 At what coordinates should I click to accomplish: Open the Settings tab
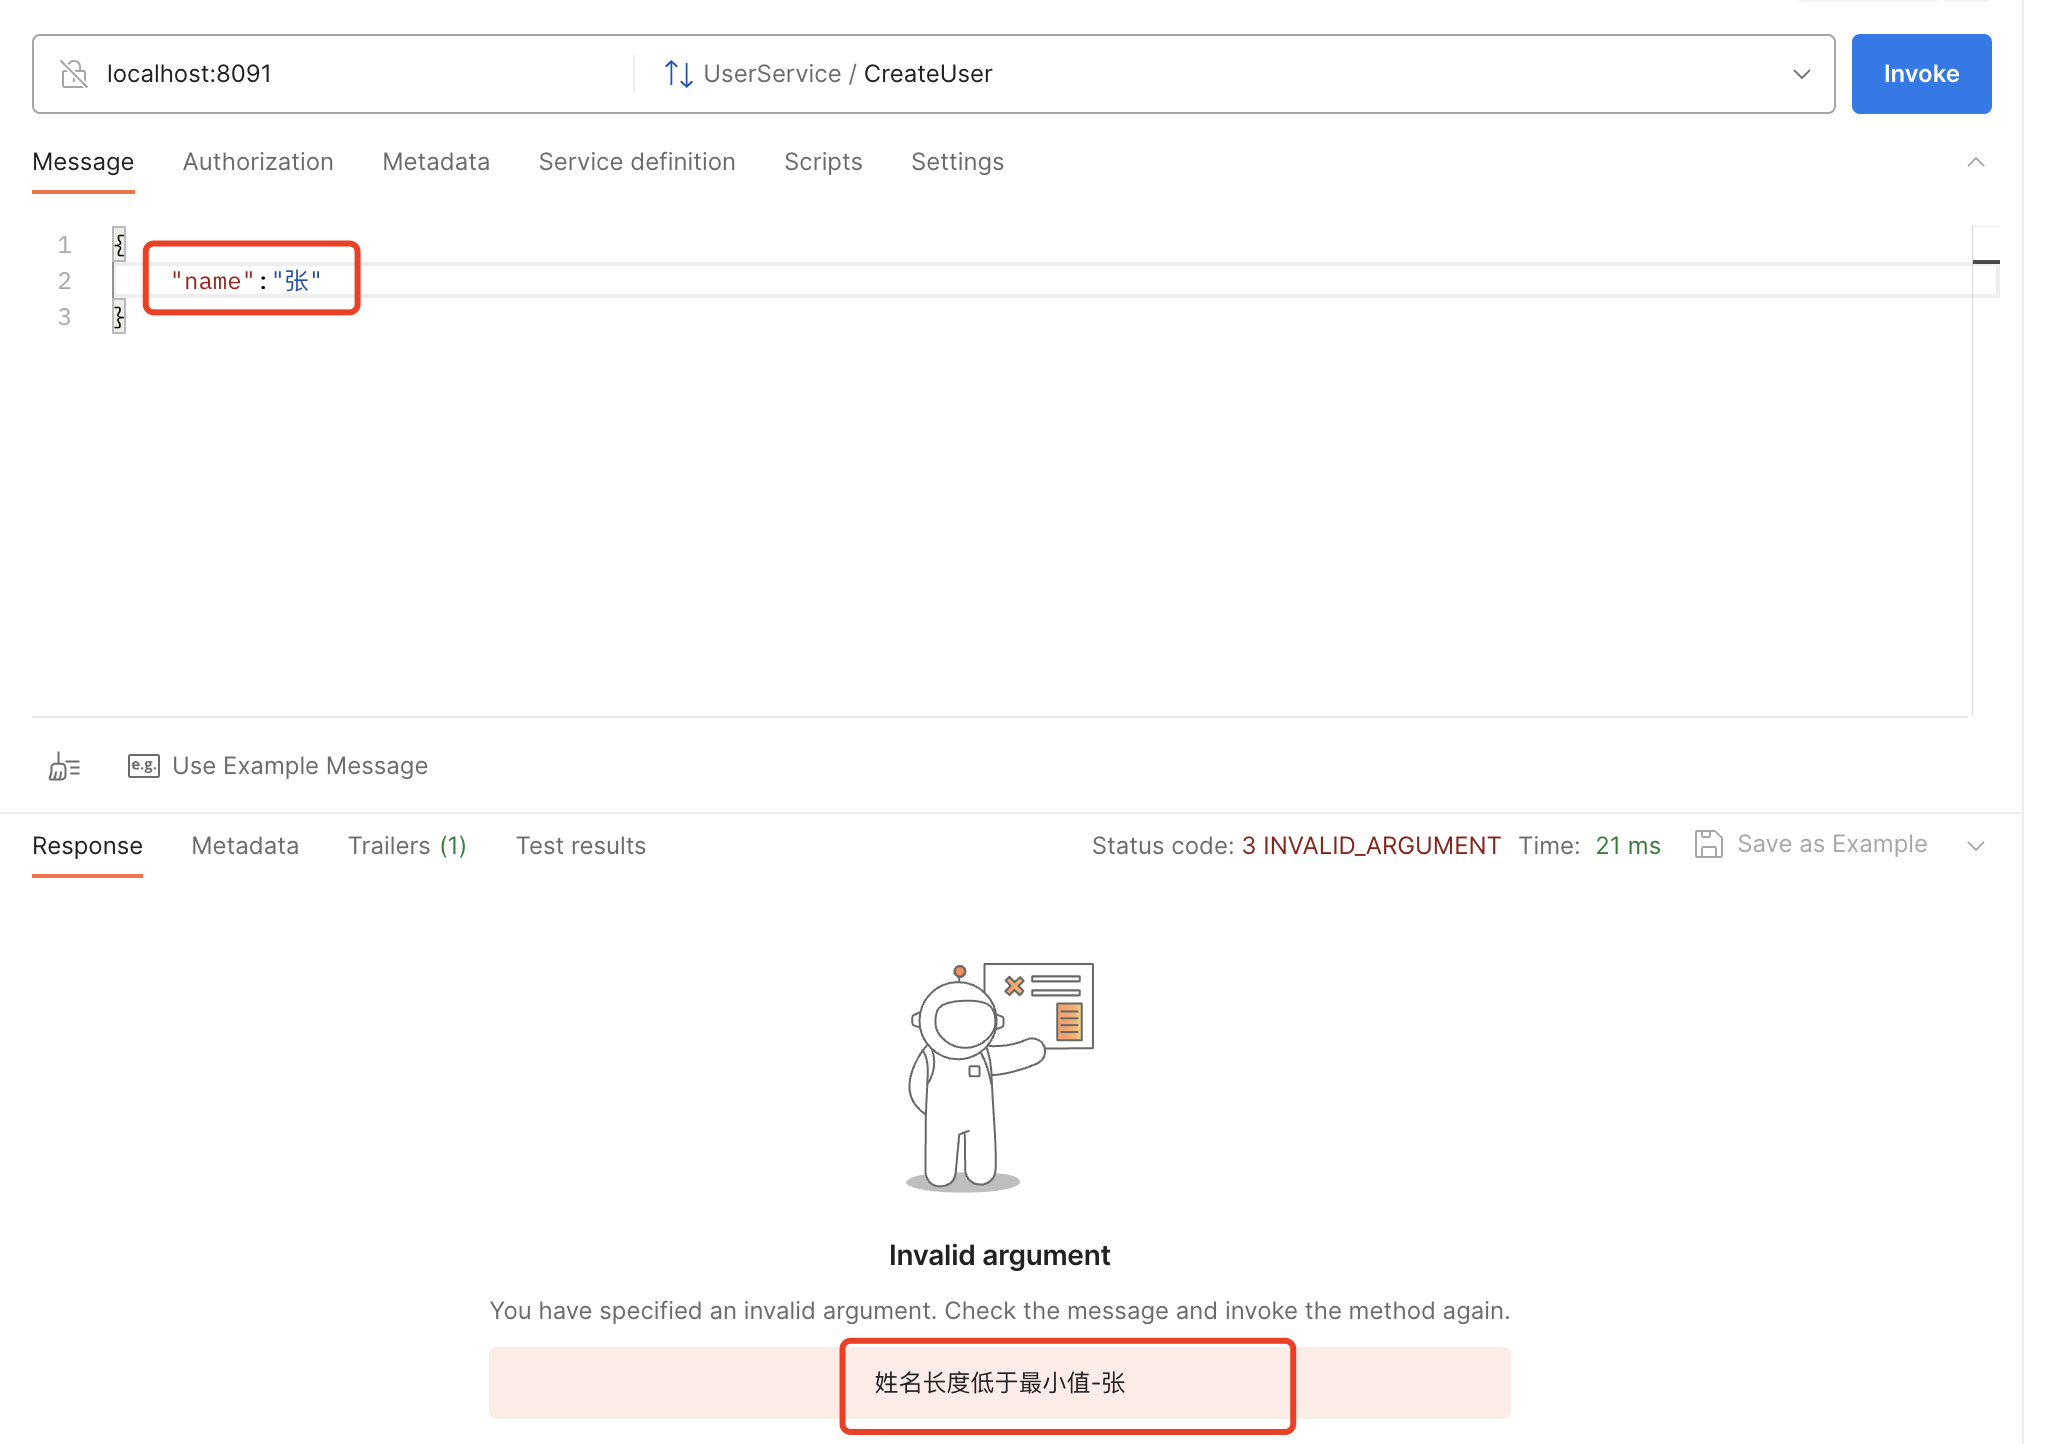957,162
